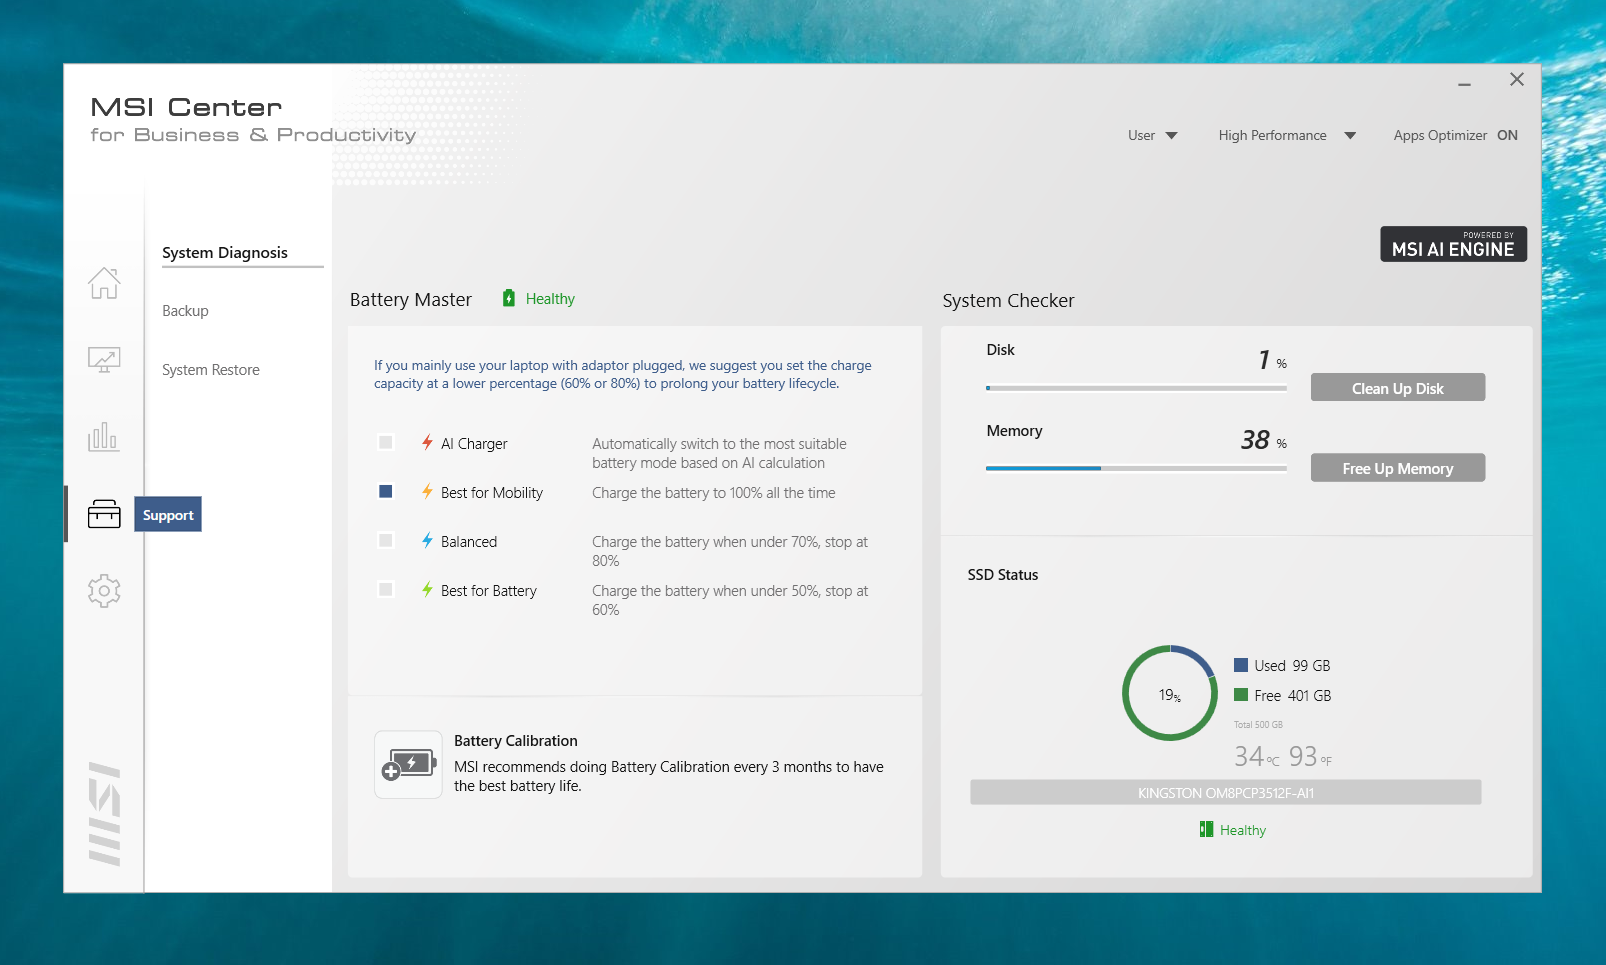The width and height of the screenshot is (1606, 965).
Task: Click the KINGSTON OM8PCP3512F-AI1 drive bar
Action: (x=1225, y=793)
